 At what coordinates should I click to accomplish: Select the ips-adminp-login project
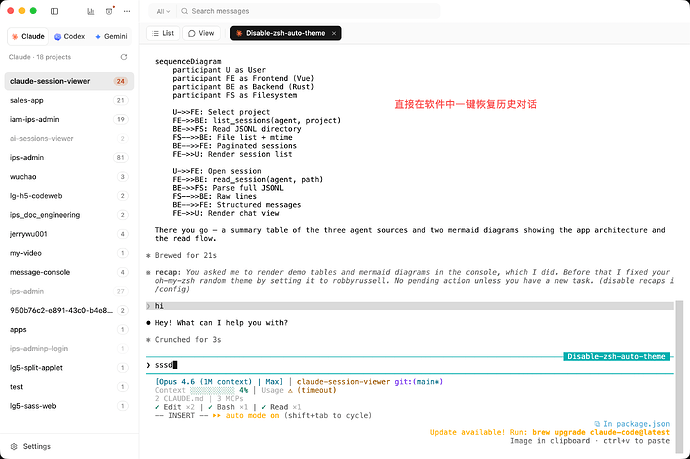[69, 349]
